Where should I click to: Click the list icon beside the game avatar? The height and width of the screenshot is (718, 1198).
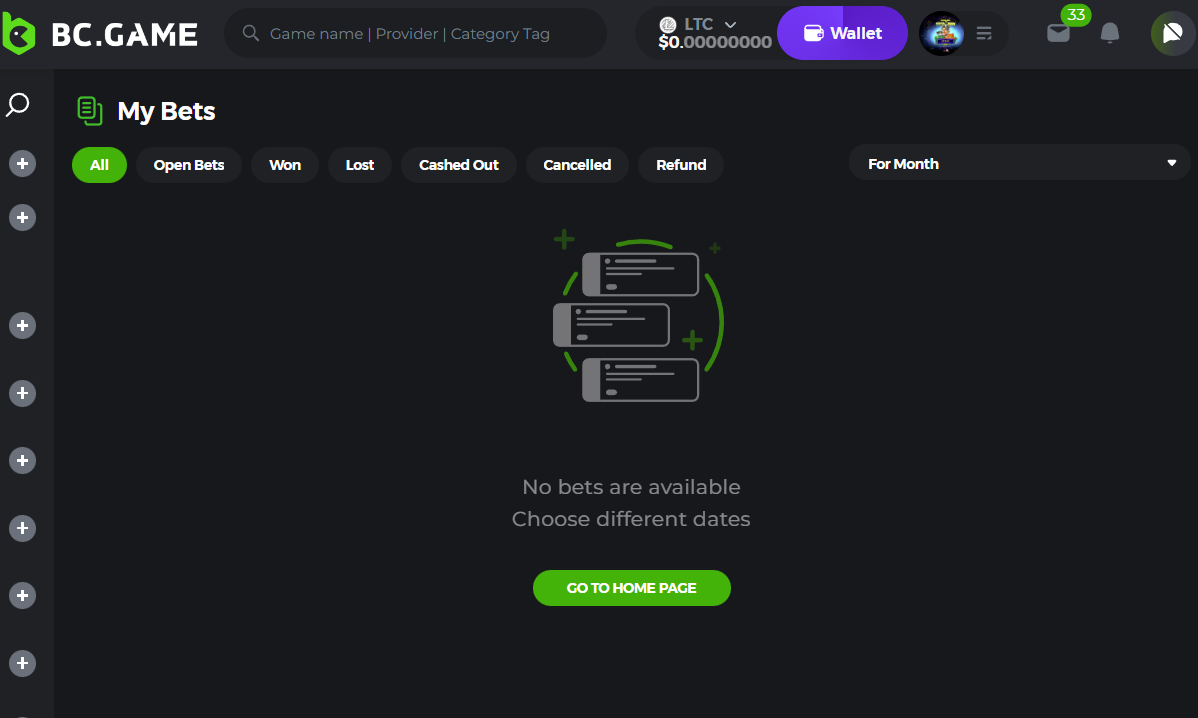tap(984, 34)
